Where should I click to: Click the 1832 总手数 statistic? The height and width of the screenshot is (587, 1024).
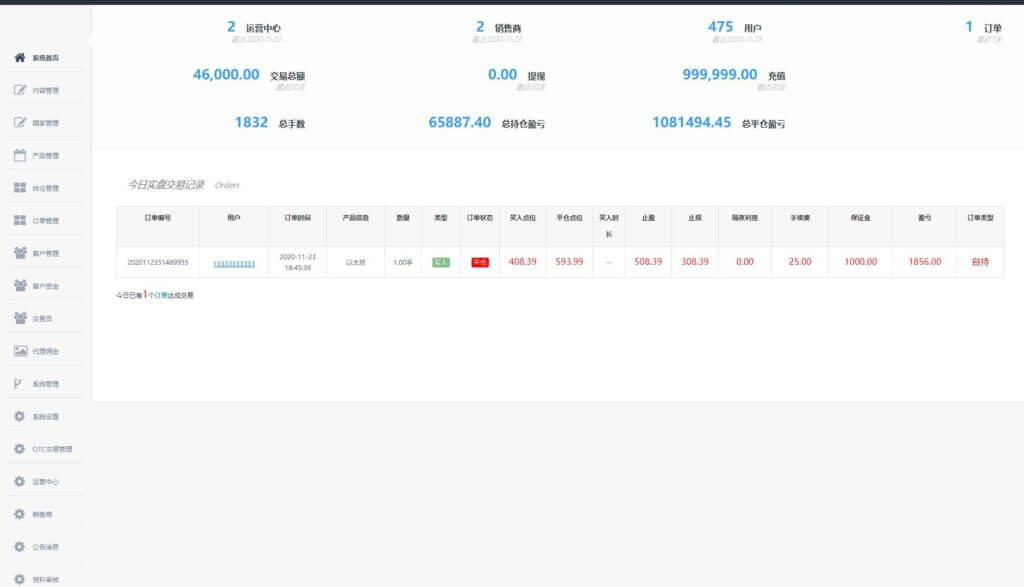[x=270, y=123]
